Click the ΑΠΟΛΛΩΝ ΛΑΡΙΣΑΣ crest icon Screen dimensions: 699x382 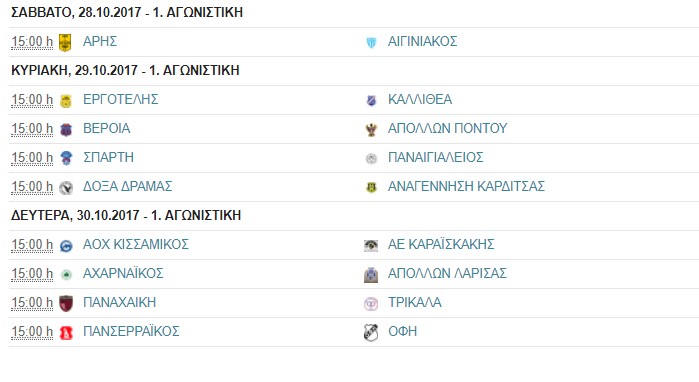(371, 275)
